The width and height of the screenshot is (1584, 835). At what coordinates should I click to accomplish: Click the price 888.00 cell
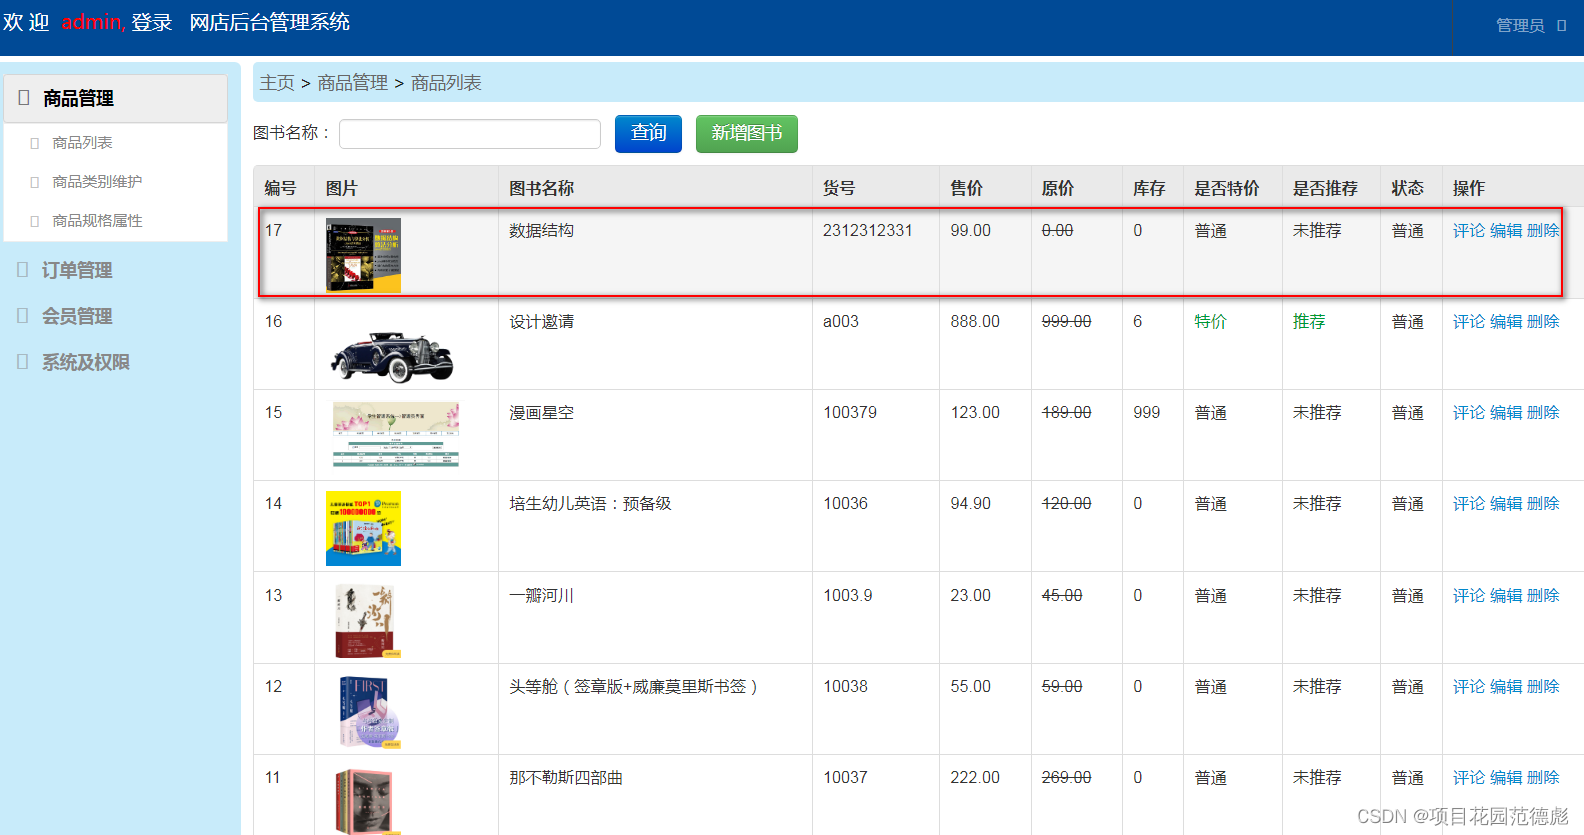click(x=975, y=322)
